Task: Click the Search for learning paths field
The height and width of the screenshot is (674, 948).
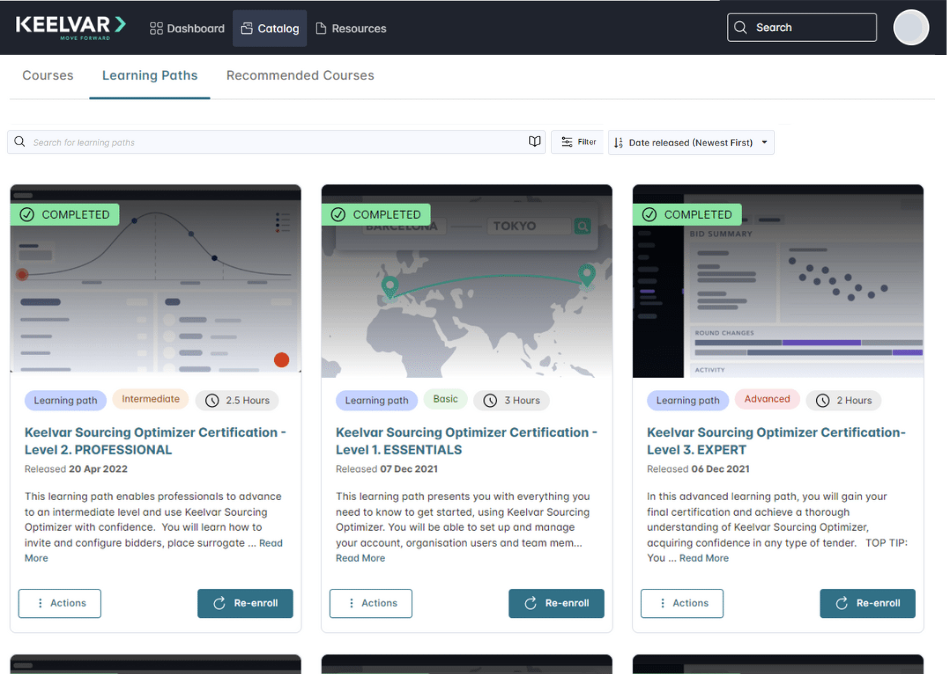Action: 276,142
